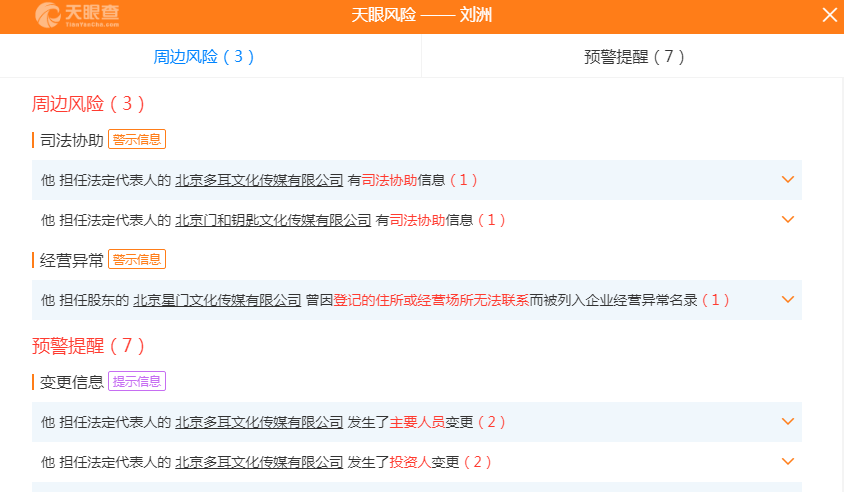The height and width of the screenshot is (492, 844).
Task: Click red 主要人员 text
Action: [417, 423]
